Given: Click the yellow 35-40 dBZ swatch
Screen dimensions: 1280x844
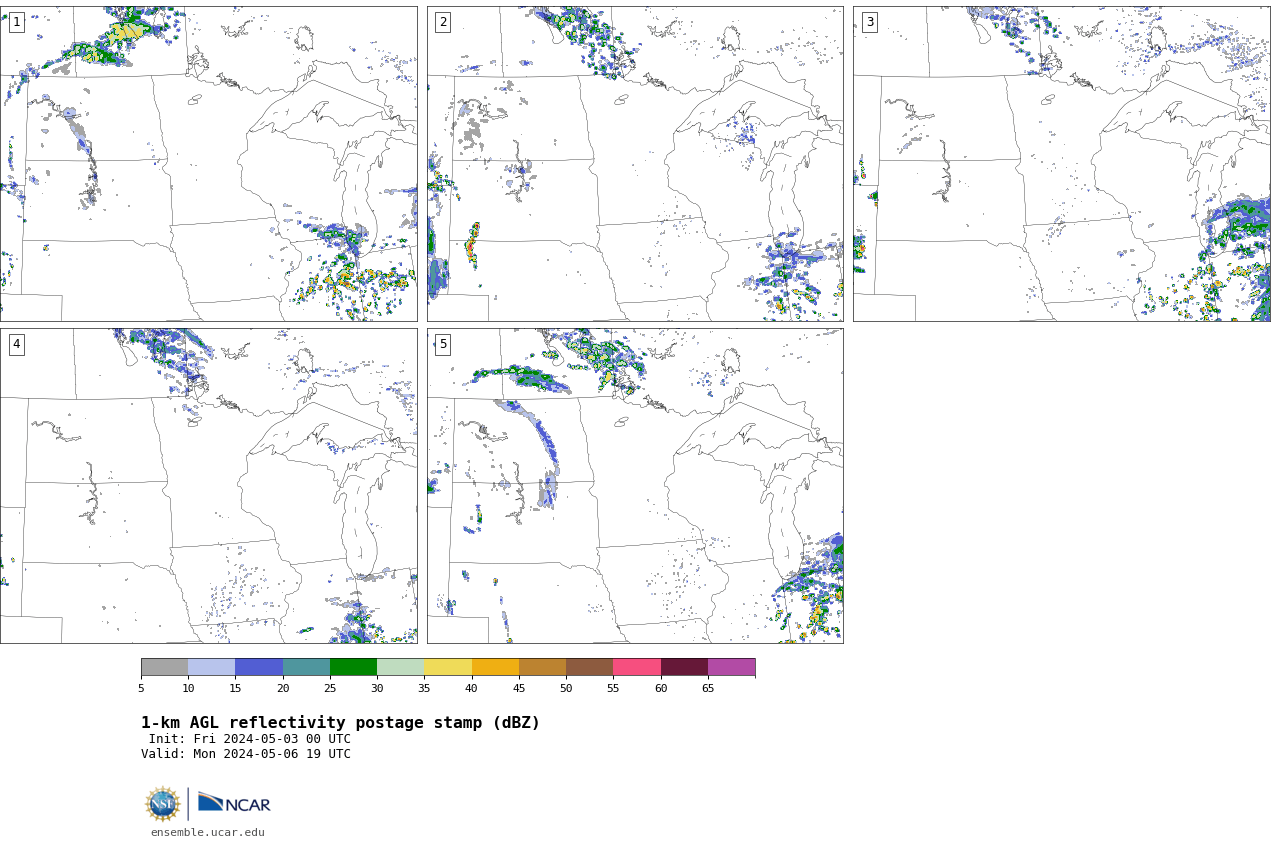Looking at the screenshot, I should [x=448, y=667].
